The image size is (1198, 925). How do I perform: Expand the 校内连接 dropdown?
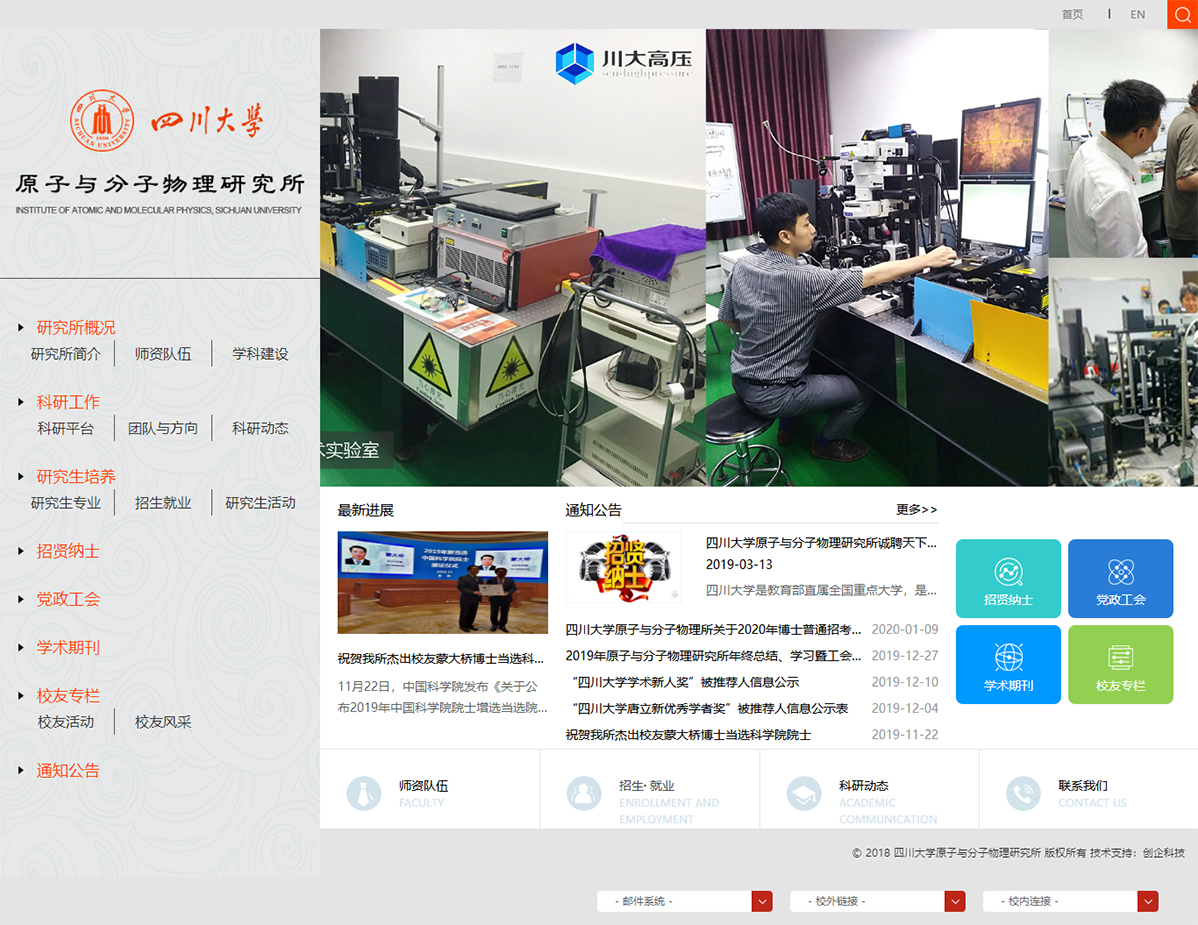(1148, 901)
